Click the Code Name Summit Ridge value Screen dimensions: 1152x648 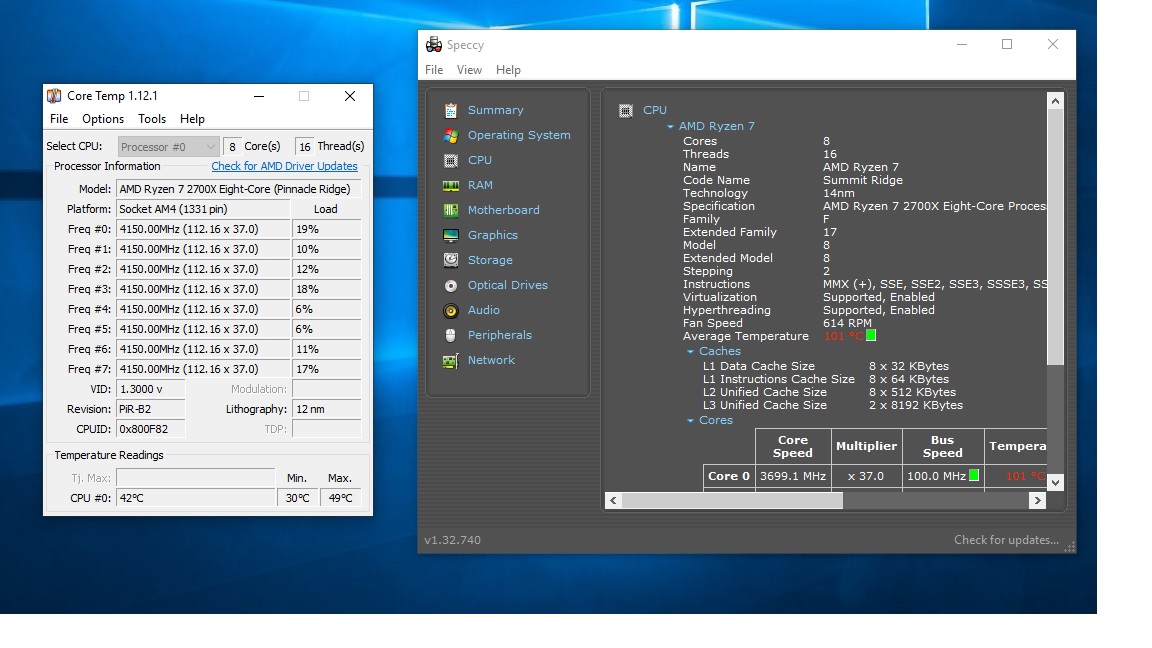863,180
